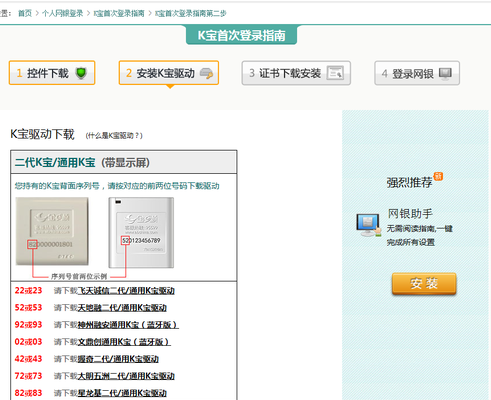Download 握奇二代/通用K宝驱动
Viewport: 491px width, 400px height.
(x=118, y=359)
